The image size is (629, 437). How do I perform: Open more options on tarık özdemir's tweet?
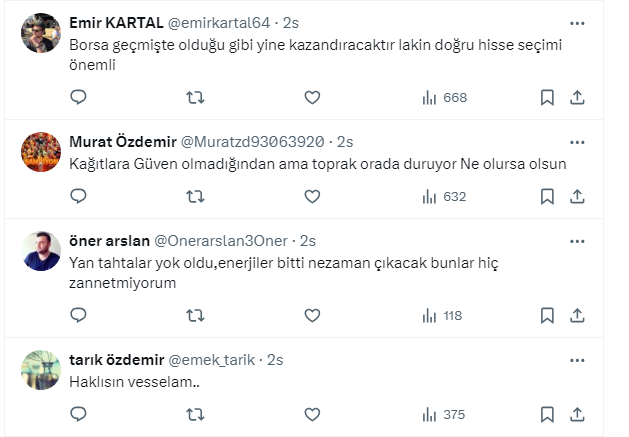tap(577, 359)
